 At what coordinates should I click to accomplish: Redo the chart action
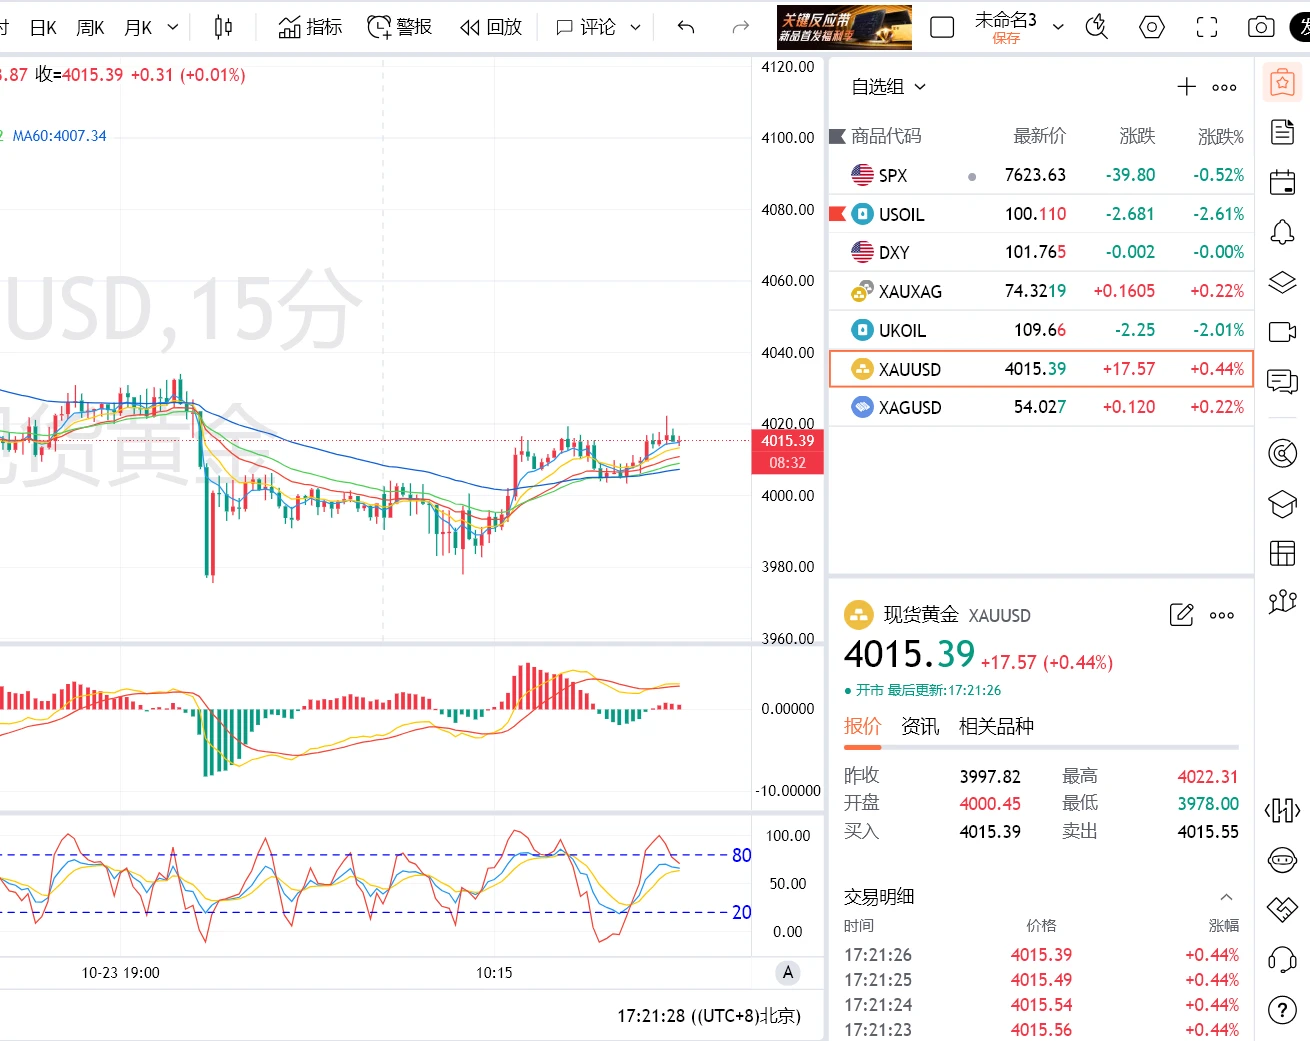pyautogui.click(x=740, y=27)
